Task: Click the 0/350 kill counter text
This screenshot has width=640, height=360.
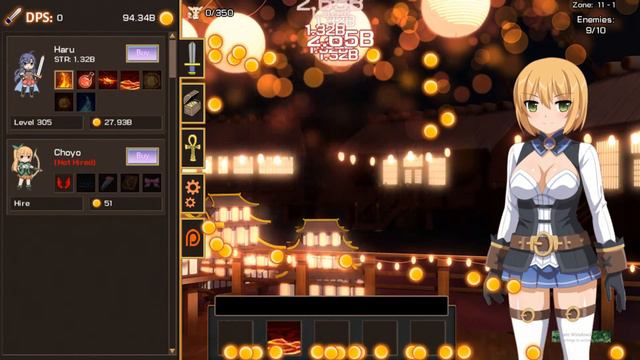Action: [x=219, y=13]
